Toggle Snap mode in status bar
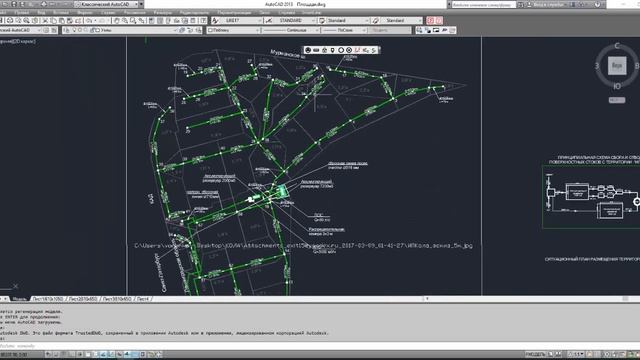This screenshot has height=360, width=640. (x=56, y=354)
